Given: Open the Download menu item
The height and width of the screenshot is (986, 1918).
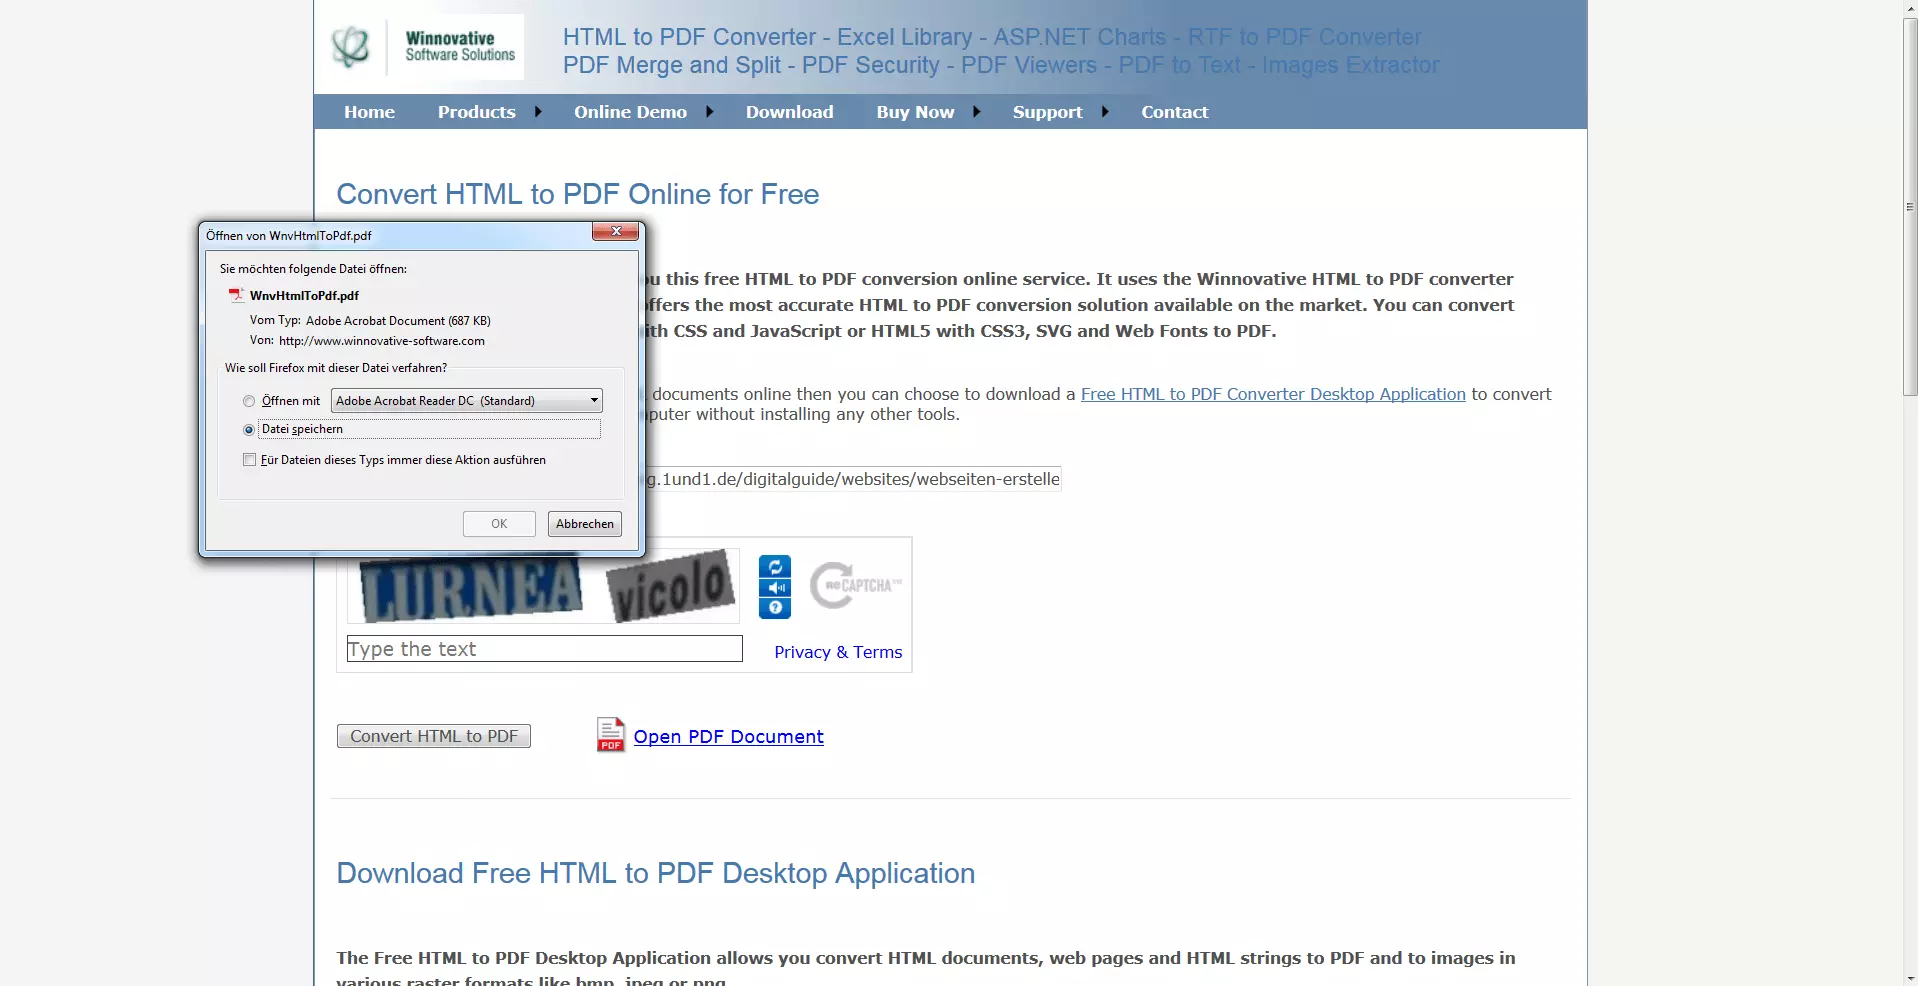Looking at the screenshot, I should coord(789,112).
